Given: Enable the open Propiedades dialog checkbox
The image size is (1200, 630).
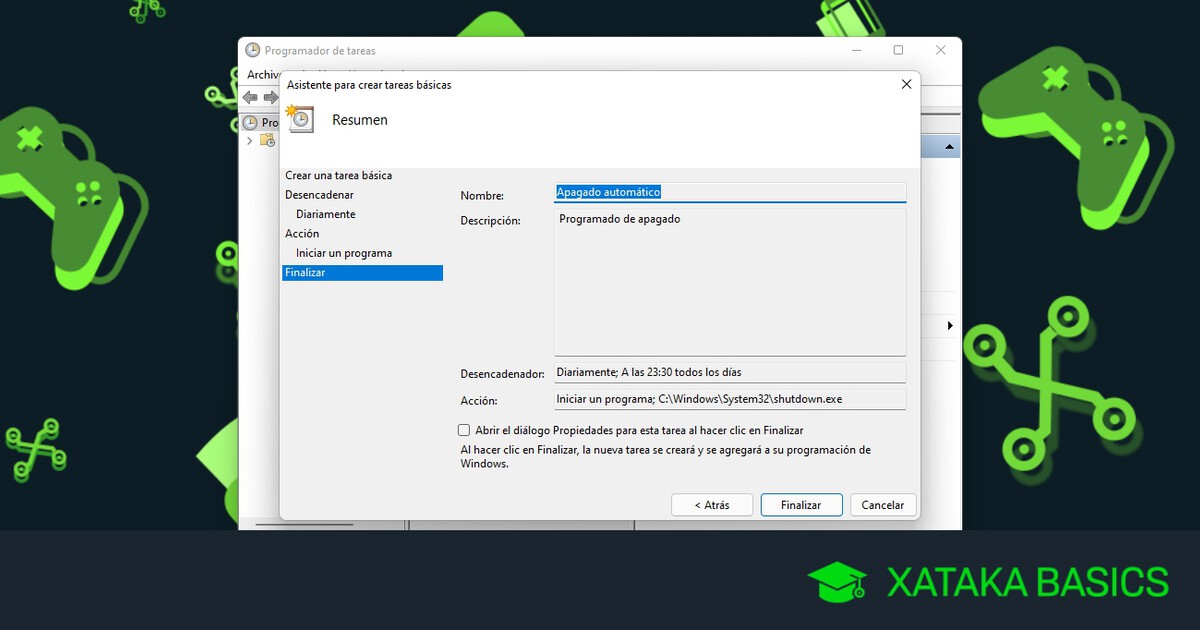Looking at the screenshot, I should 464,430.
